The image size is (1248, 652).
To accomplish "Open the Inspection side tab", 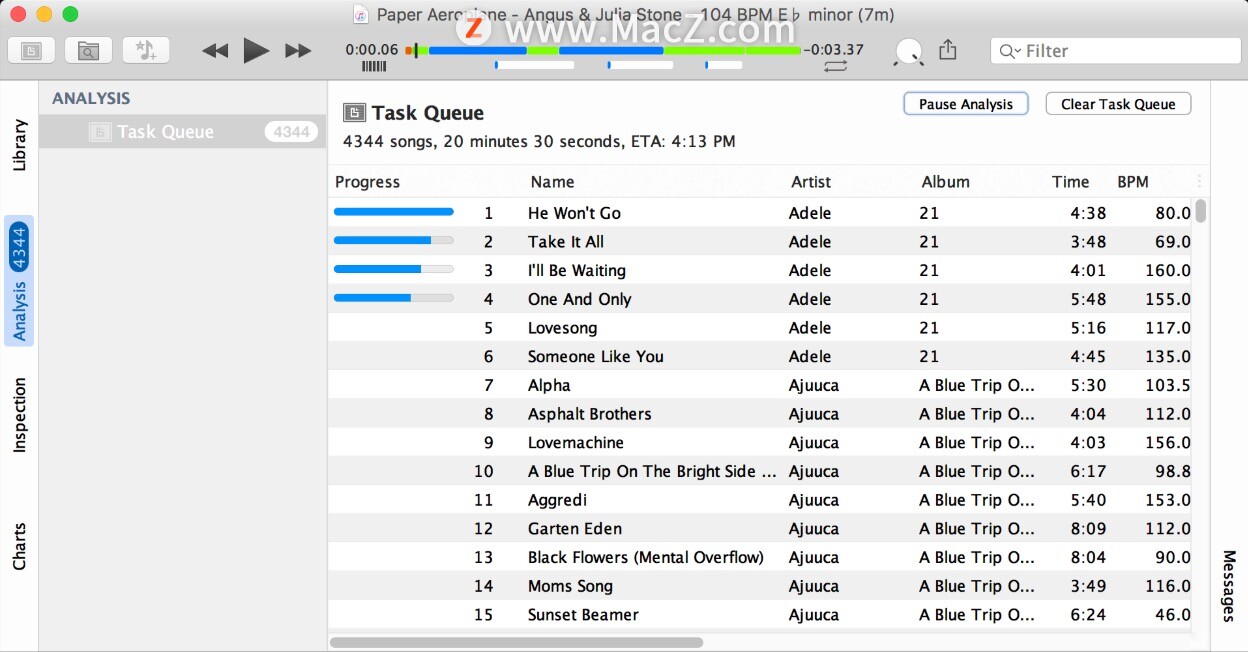I will point(19,415).
